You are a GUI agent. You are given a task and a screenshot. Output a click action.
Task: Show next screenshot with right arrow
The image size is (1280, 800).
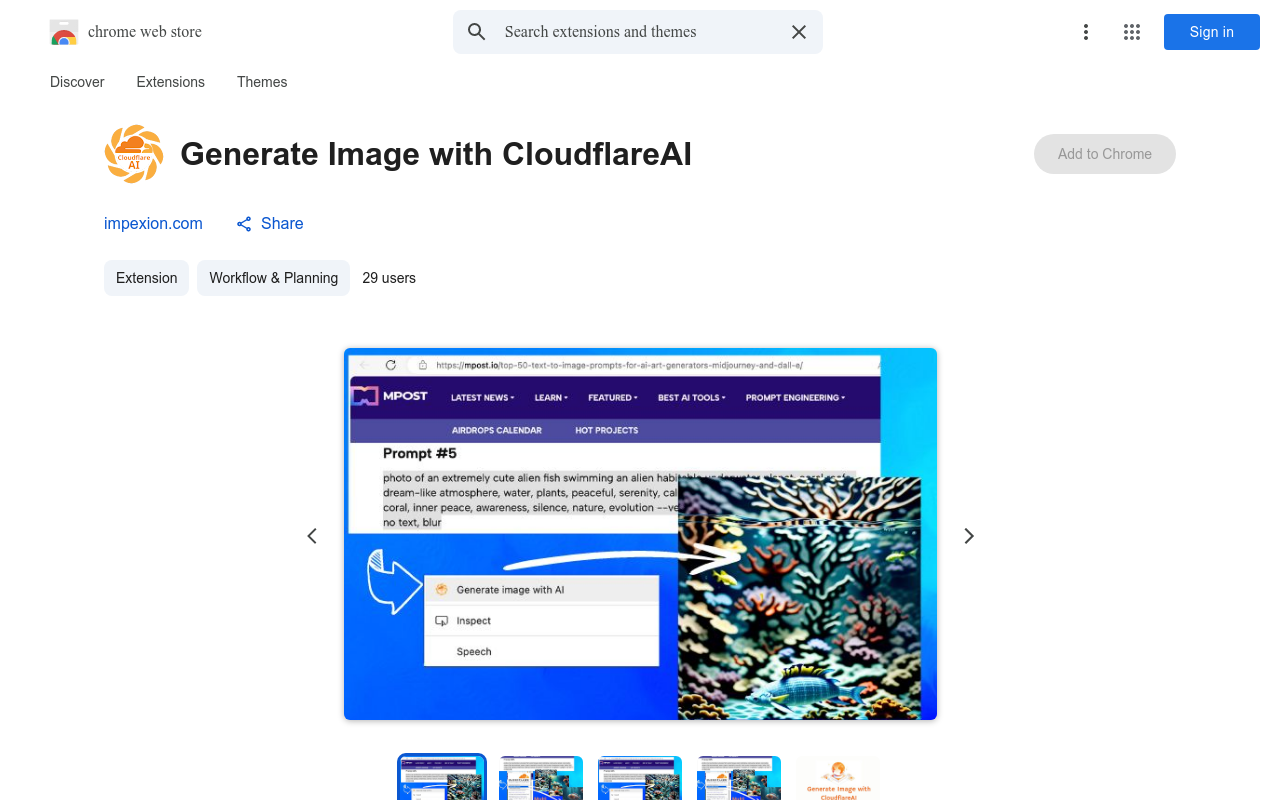pyautogui.click(x=968, y=536)
